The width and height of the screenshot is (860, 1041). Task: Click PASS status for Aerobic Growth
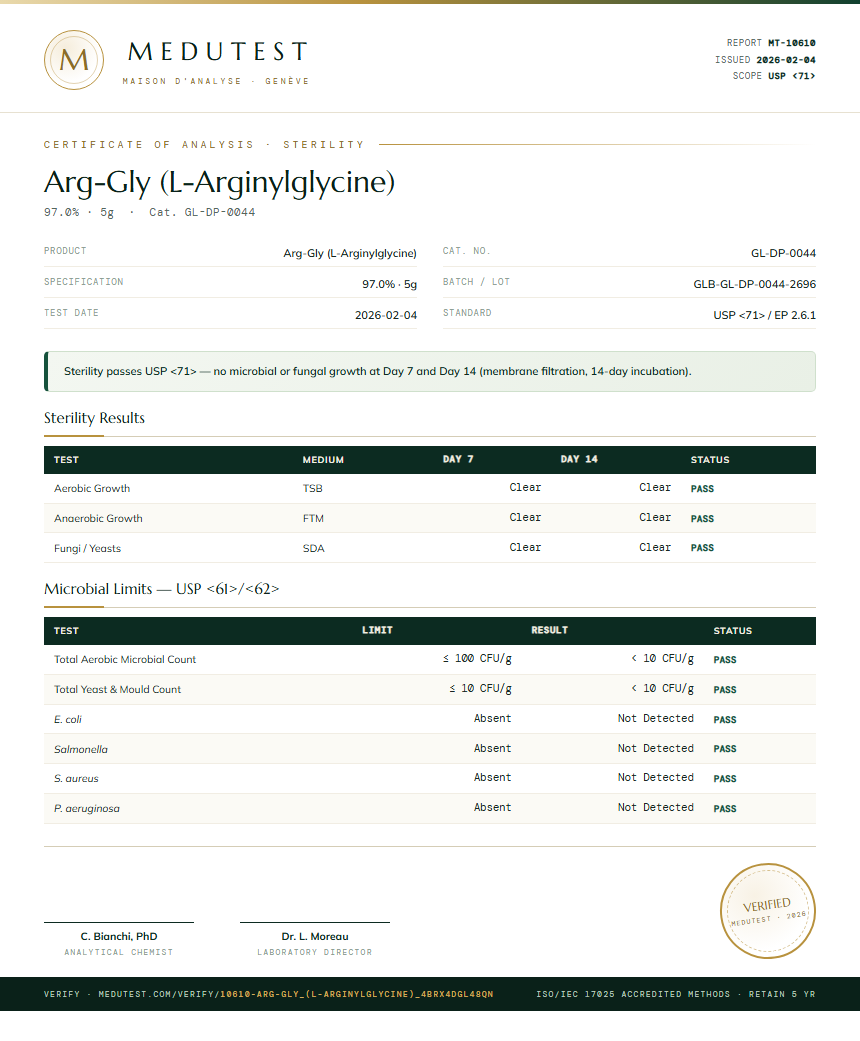point(702,489)
